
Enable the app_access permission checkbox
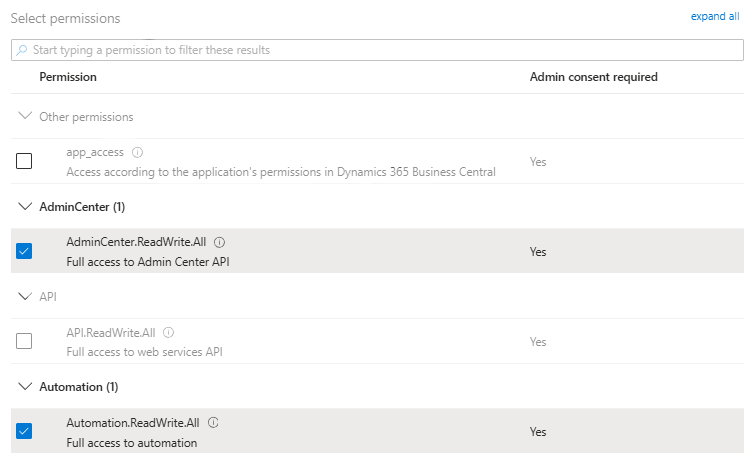click(x=24, y=161)
